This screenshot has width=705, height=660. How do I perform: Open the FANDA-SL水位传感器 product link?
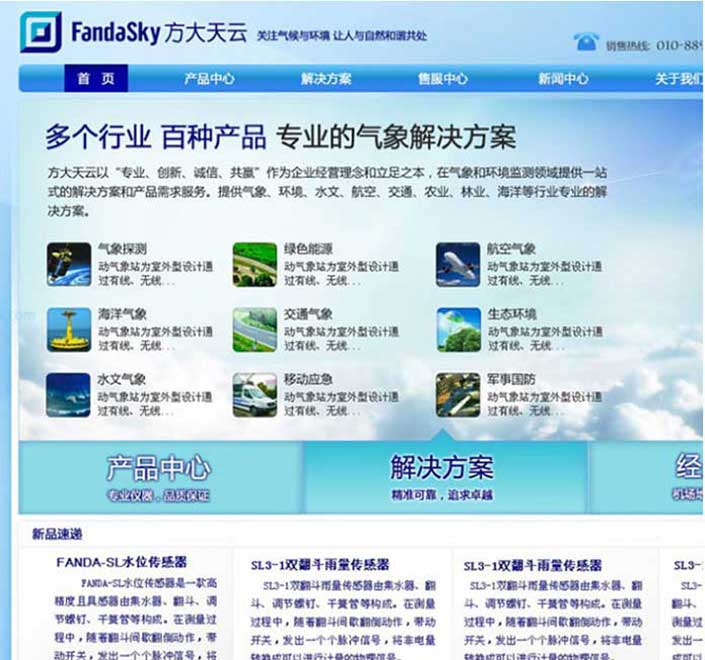pyautogui.click(x=122, y=563)
